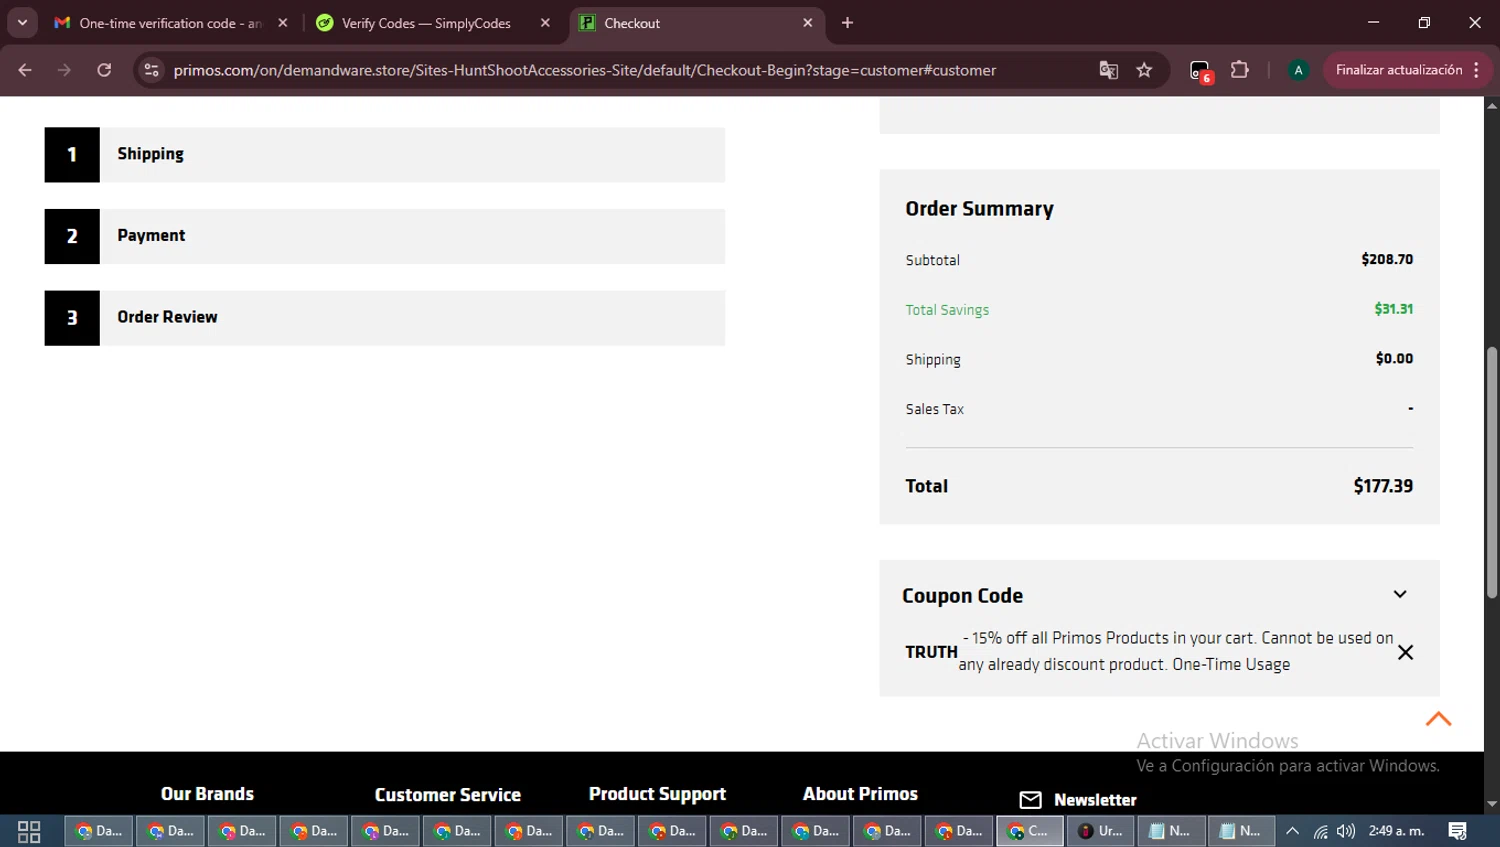1500x847 pixels.
Task: Open the Ur... taskbar app button
Action: click(1100, 831)
